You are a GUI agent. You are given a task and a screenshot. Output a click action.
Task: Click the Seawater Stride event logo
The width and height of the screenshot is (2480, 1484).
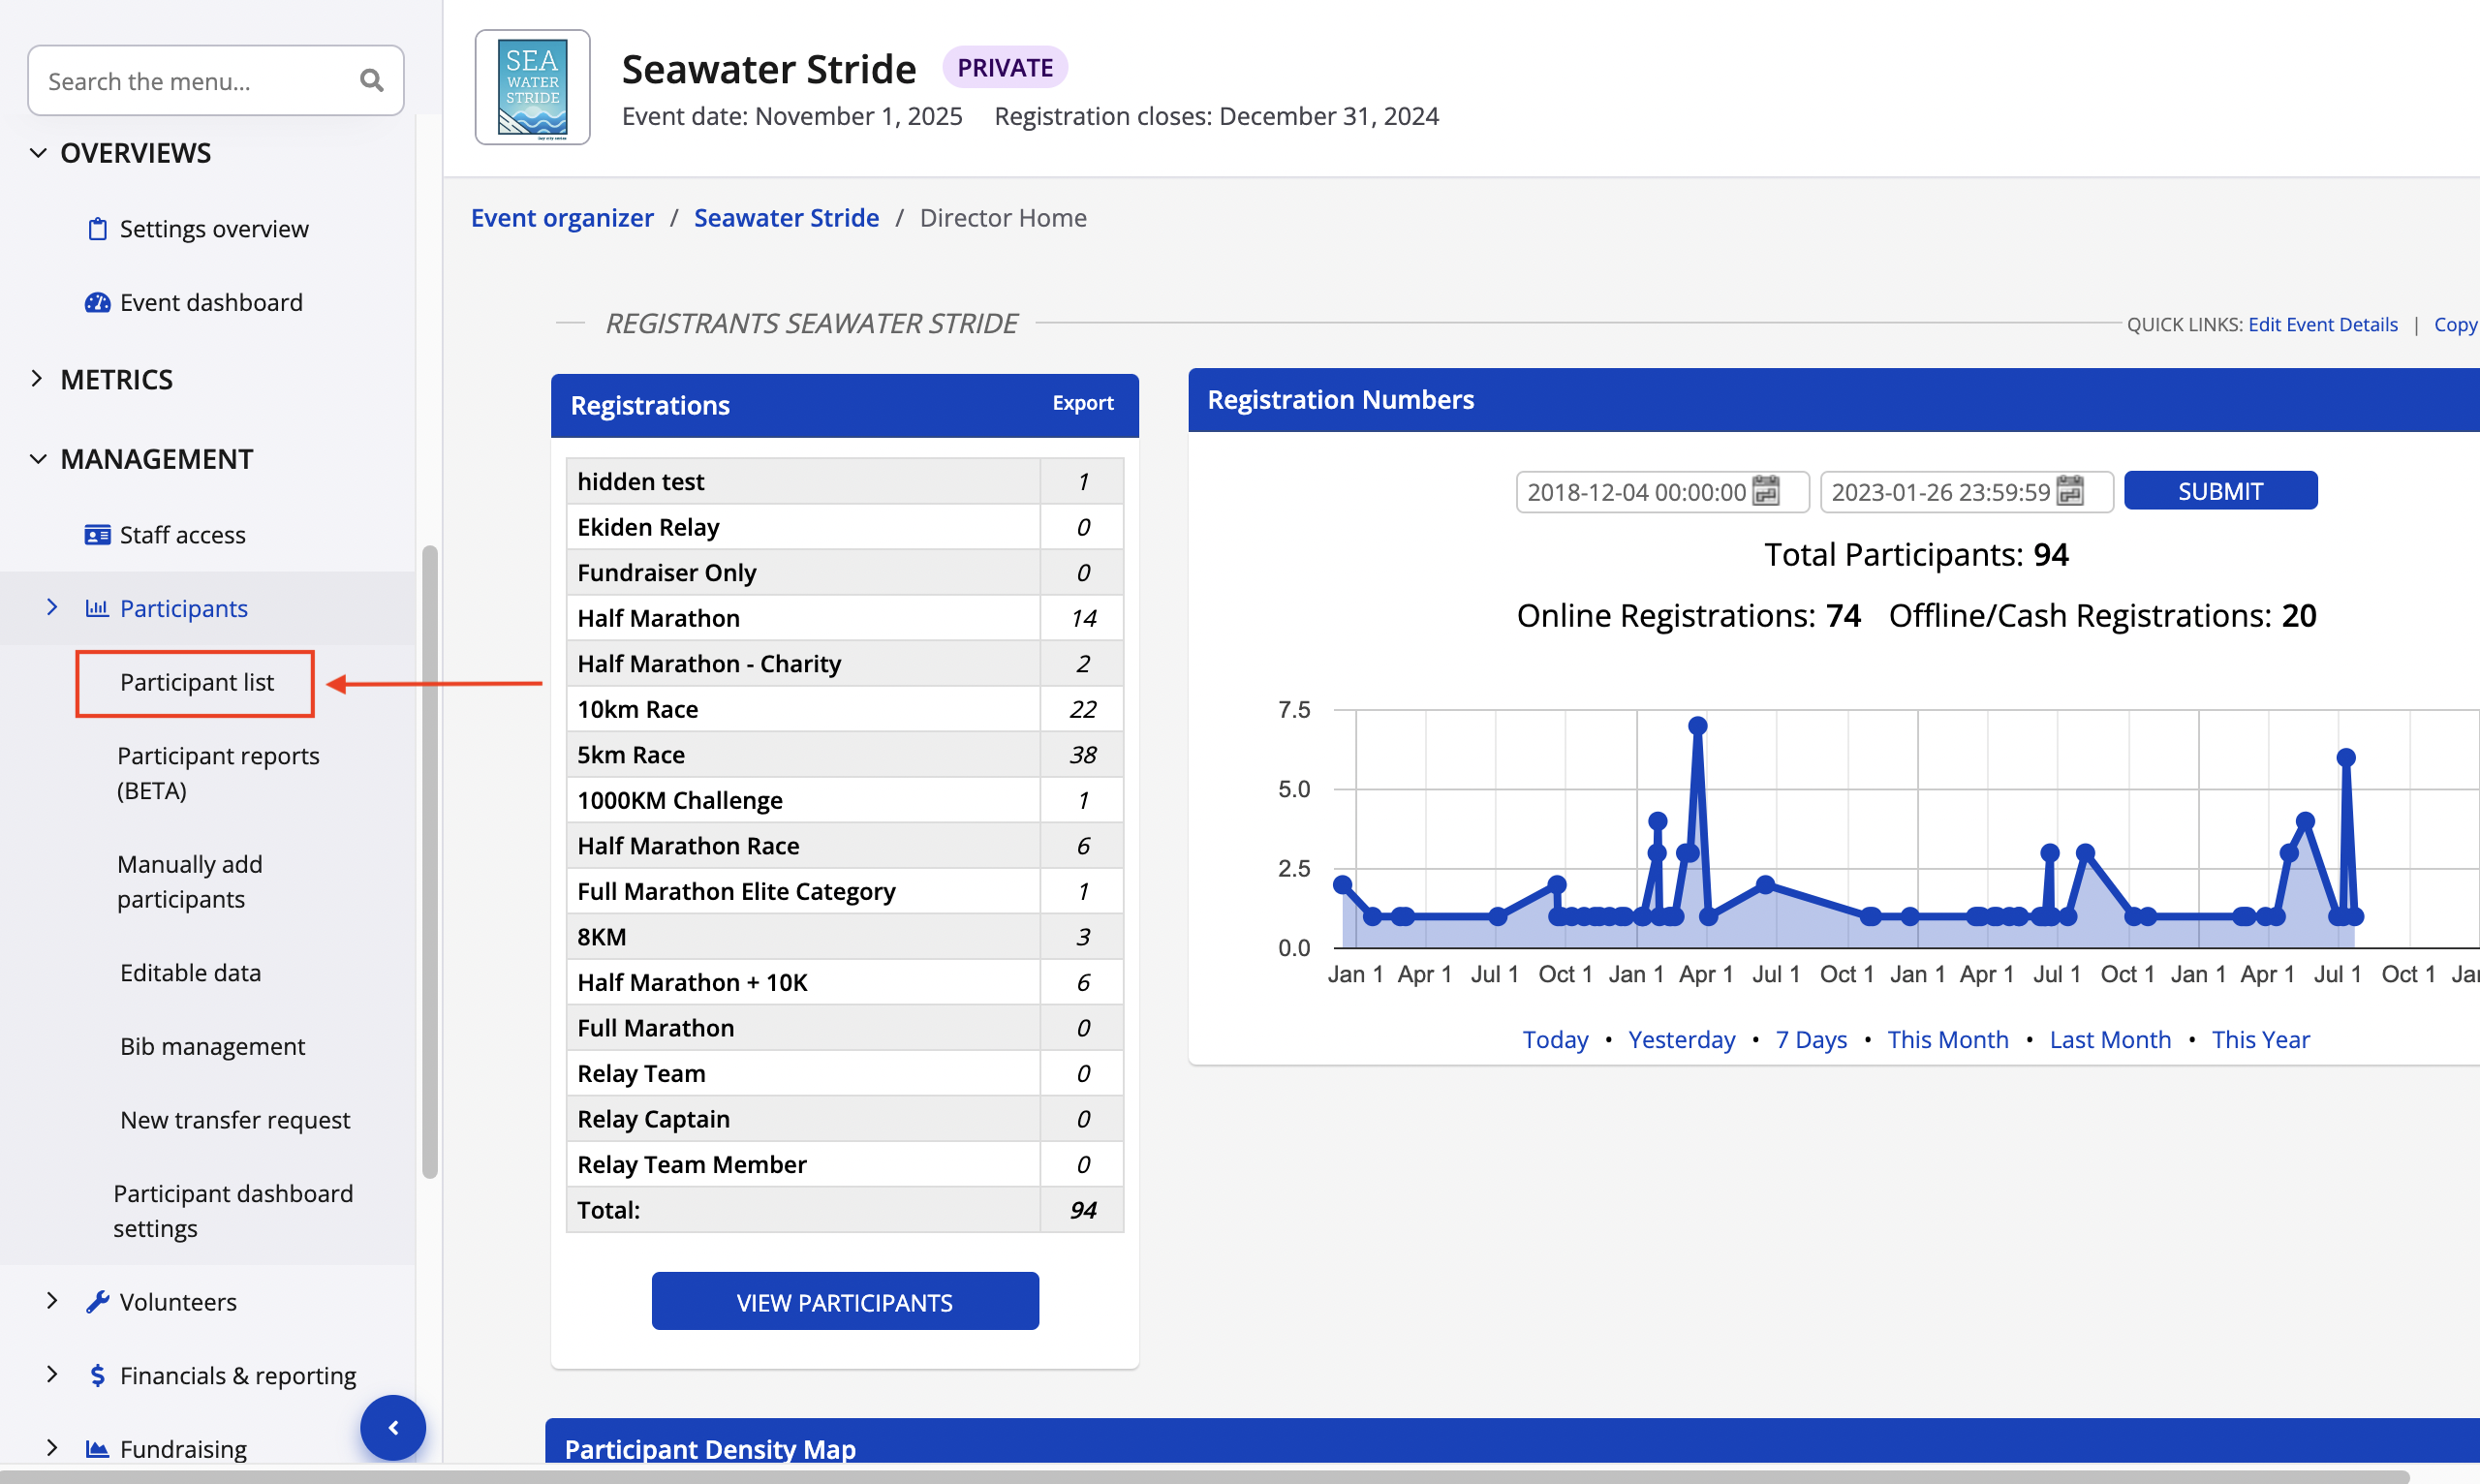532,87
